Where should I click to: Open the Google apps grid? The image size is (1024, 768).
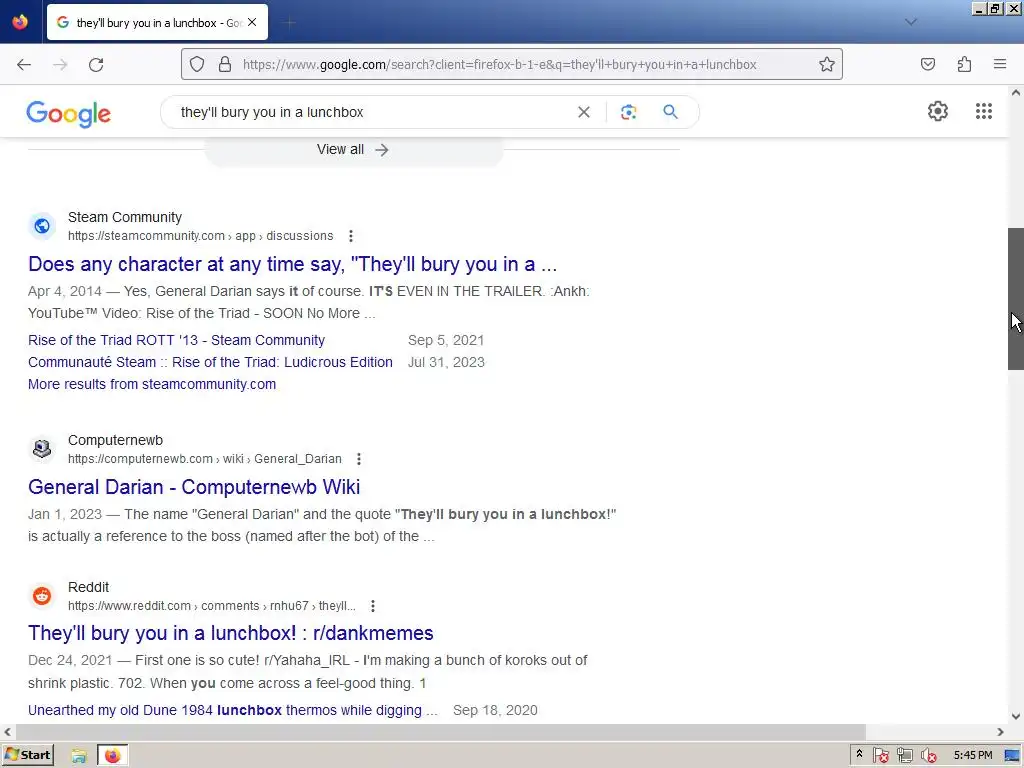[x=984, y=112]
